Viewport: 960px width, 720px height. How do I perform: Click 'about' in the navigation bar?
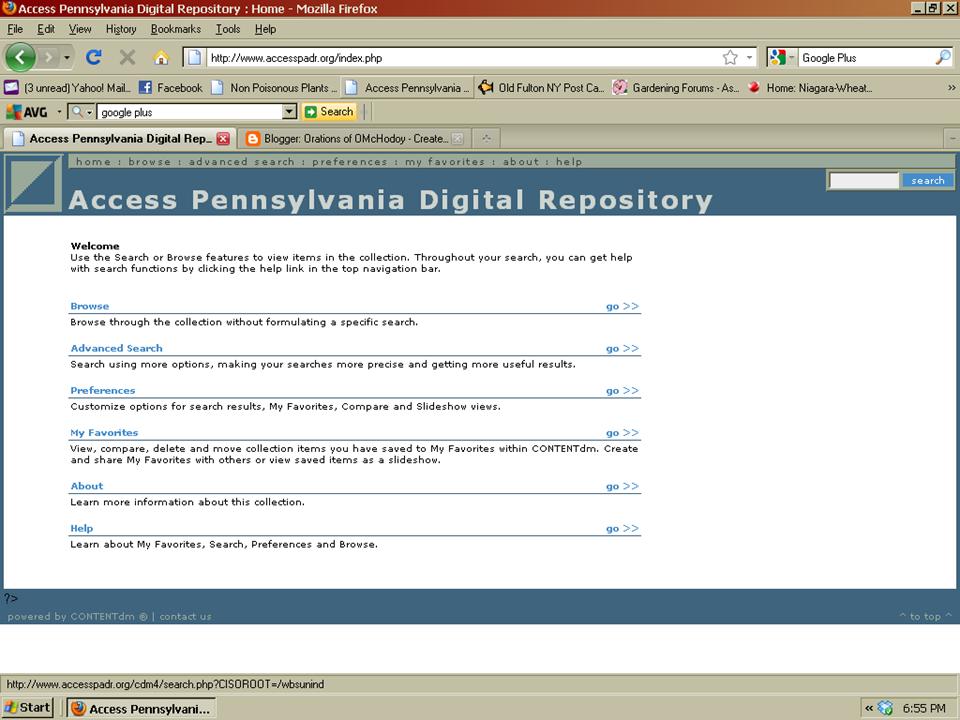[521, 162]
